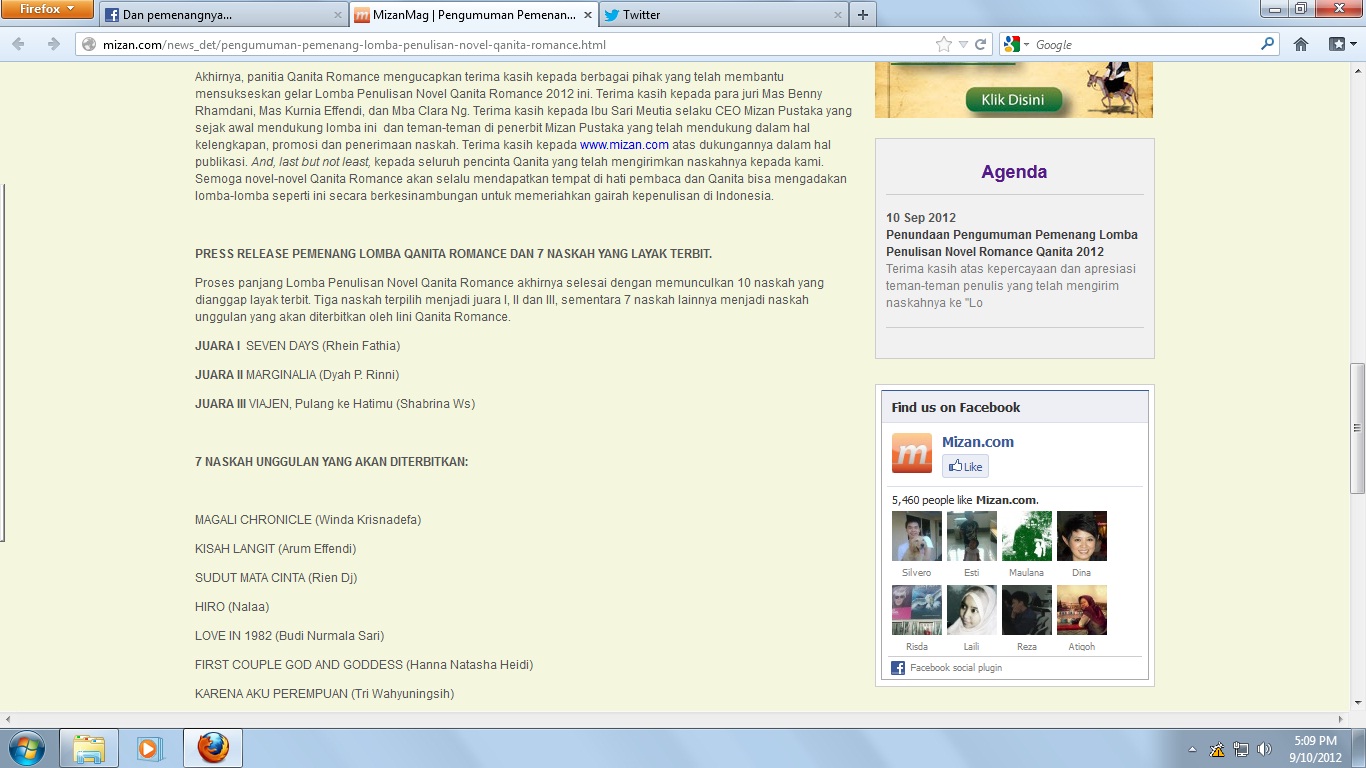Click 'LOVE IN 1982 (Budi Nurmala Sari)' text
The height and width of the screenshot is (768, 1366).
click(289, 636)
